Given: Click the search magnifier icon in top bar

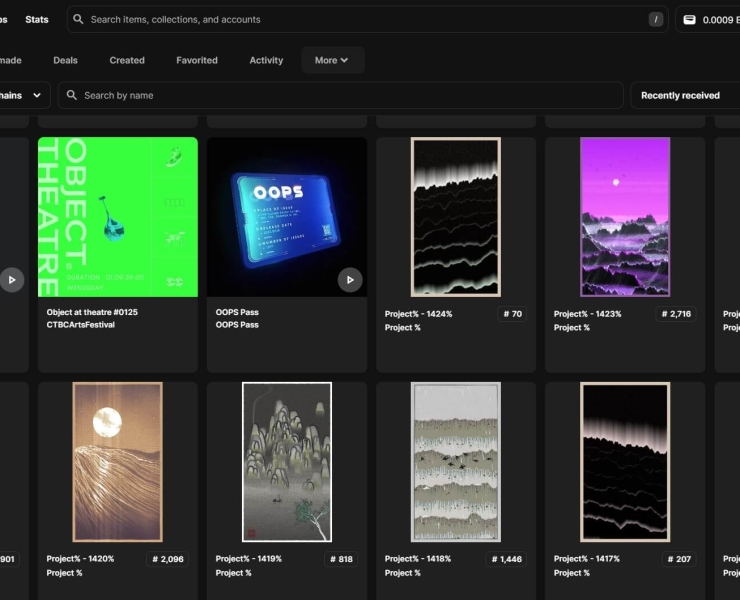Looking at the screenshot, I should [79, 19].
